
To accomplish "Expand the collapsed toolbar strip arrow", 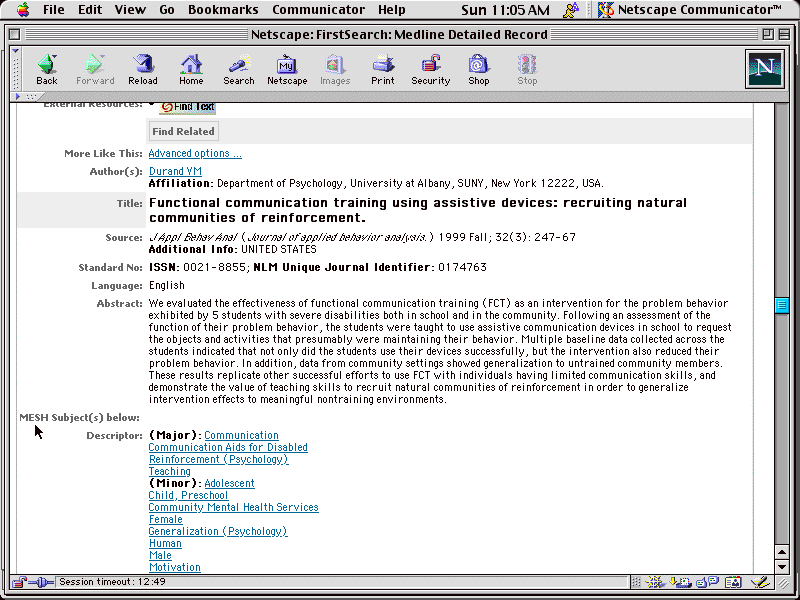I will 17,96.
